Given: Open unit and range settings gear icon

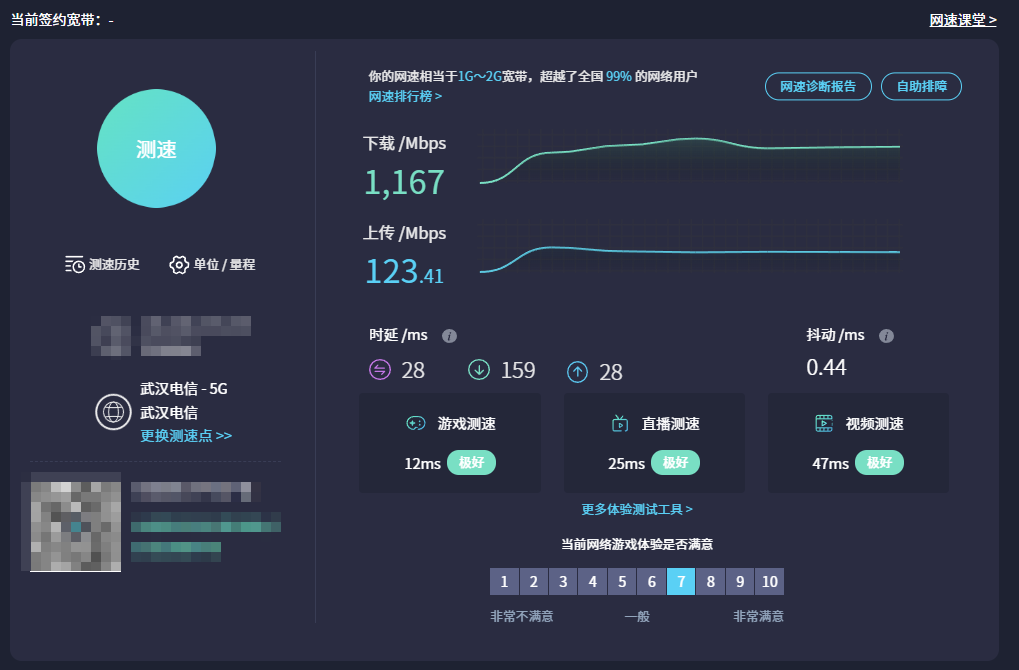Looking at the screenshot, I should pos(179,265).
